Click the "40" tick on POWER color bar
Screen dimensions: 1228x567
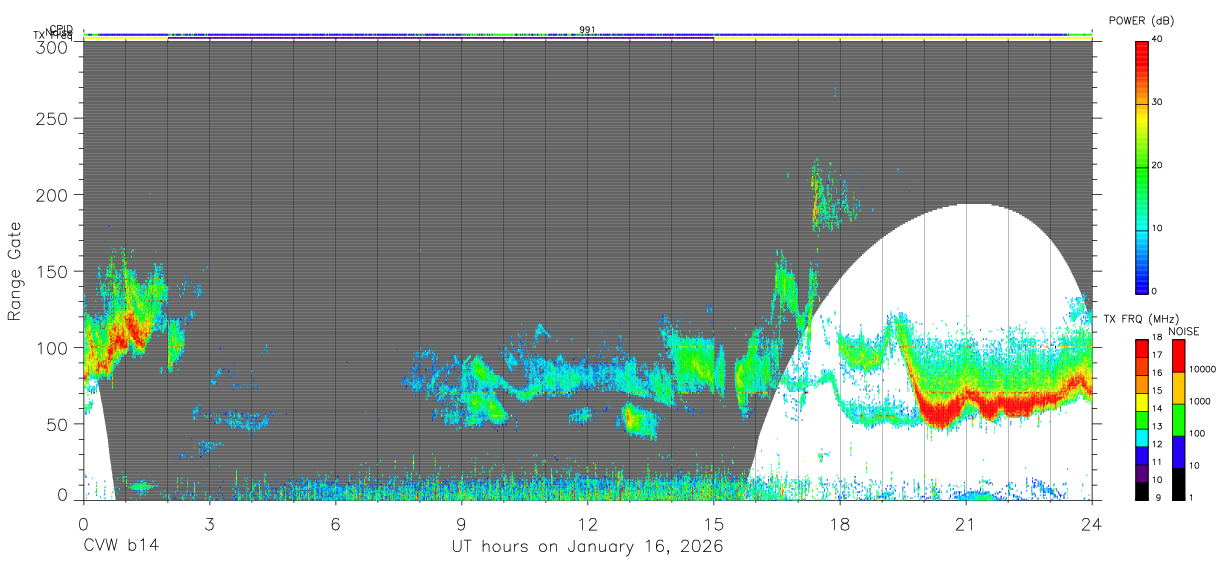[1159, 39]
